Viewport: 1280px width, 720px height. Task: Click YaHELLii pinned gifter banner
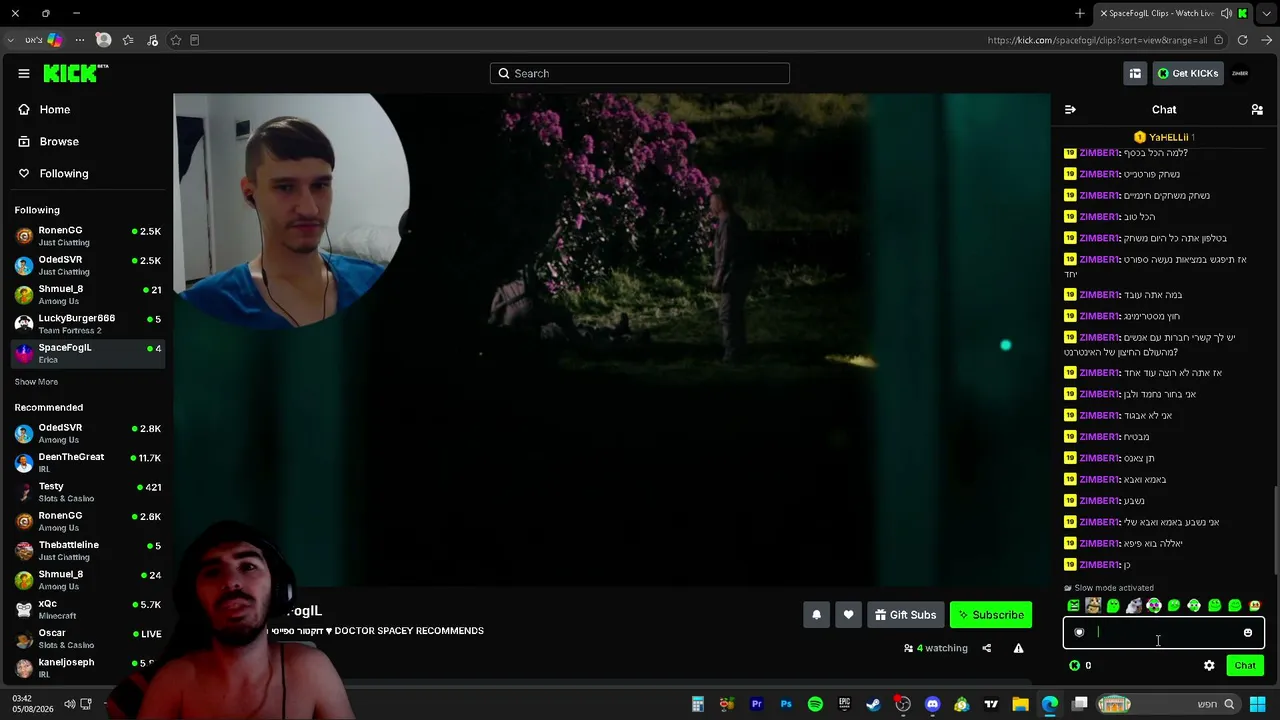[1164, 137]
